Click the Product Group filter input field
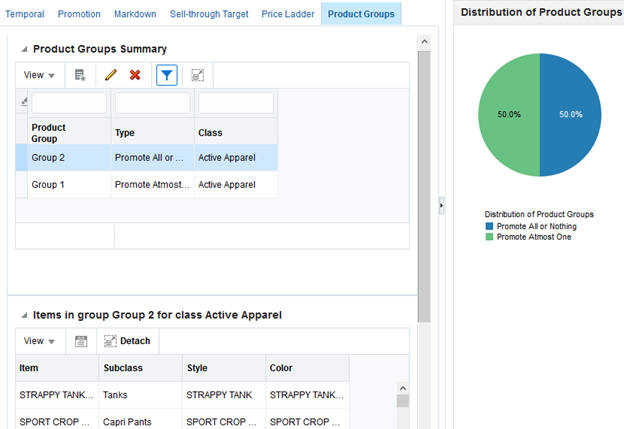The width and height of the screenshot is (624, 429). (x=69, y=103)
